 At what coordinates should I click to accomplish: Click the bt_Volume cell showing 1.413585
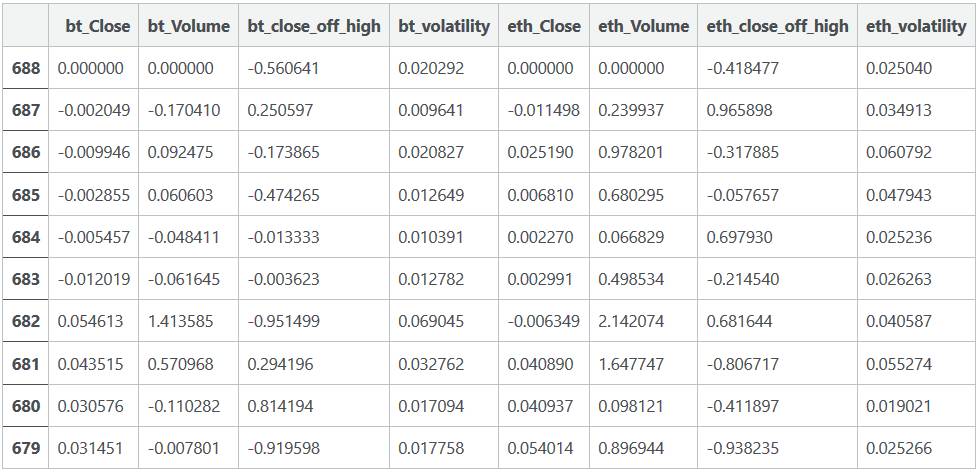point(180,321)
